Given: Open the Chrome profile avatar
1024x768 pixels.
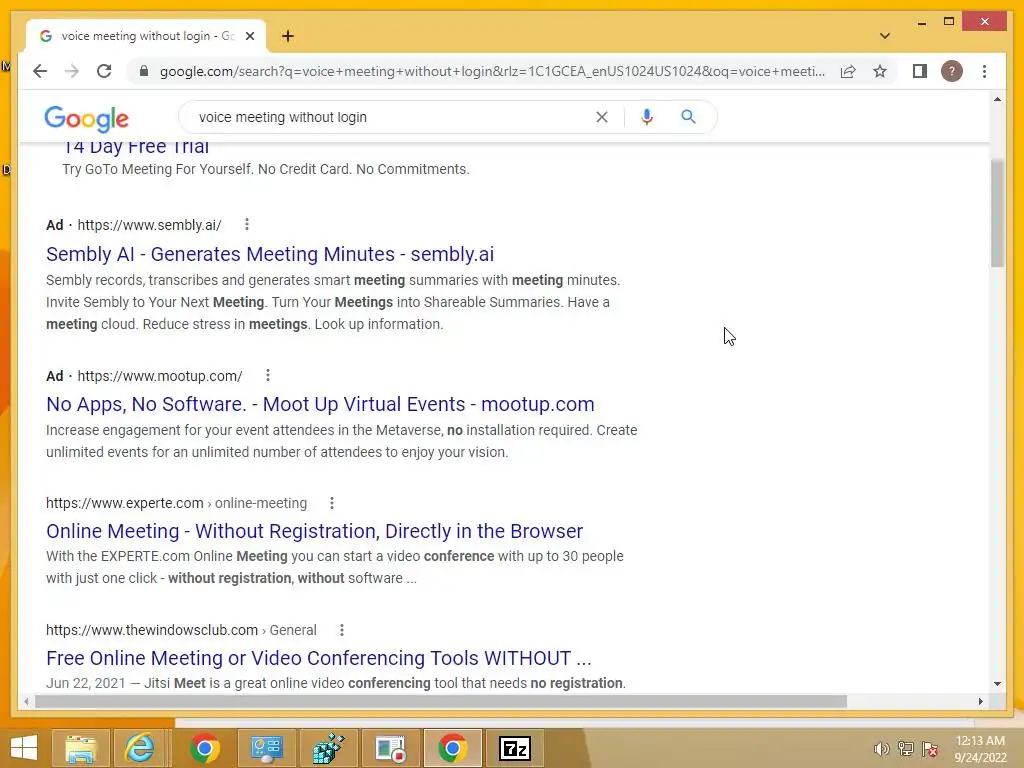Looking at the screenshot, I should [x=952, y=71].
